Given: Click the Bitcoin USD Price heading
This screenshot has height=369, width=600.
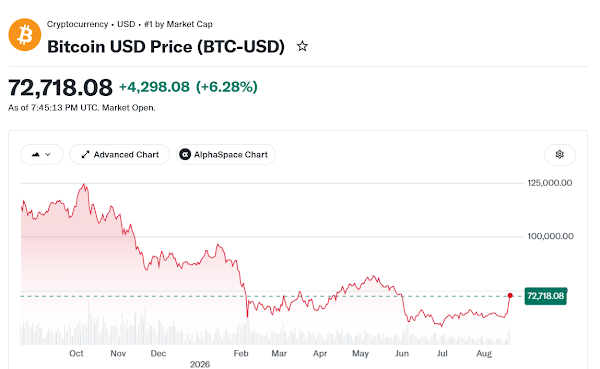Looking at the screenshot, I should (x=166, y=47).
